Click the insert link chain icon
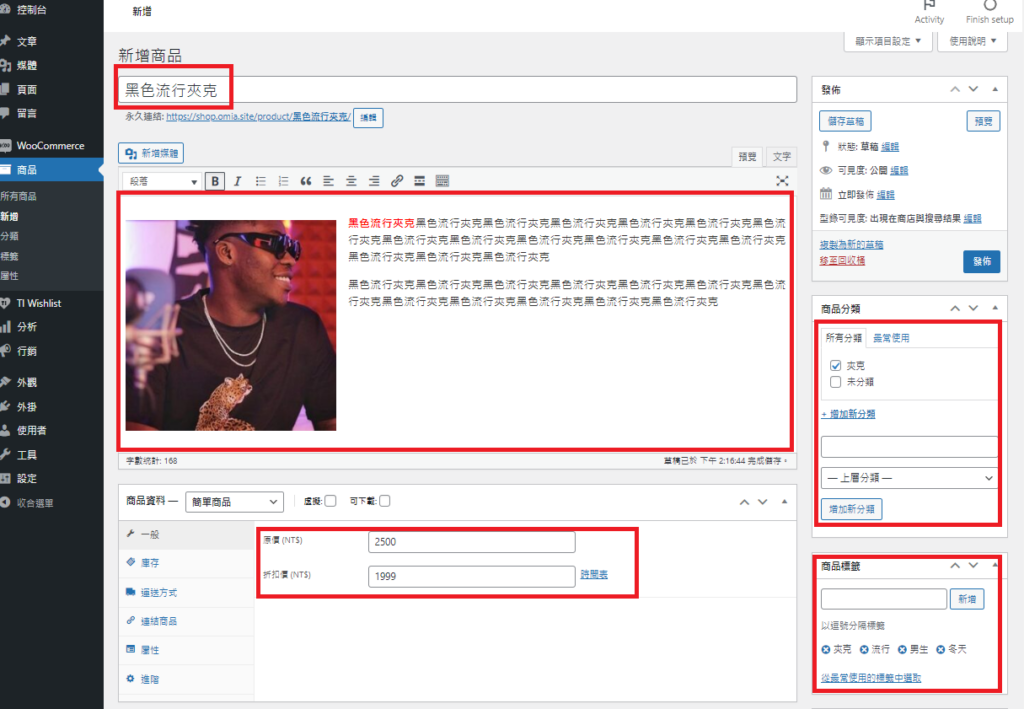The width and height of the screenshot is (1024, 709). 397,181
